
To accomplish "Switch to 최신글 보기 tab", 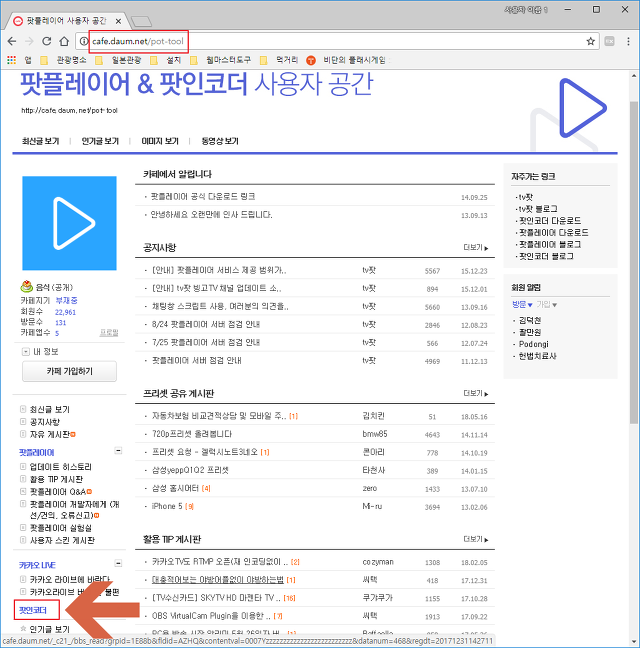I will 40,141.
